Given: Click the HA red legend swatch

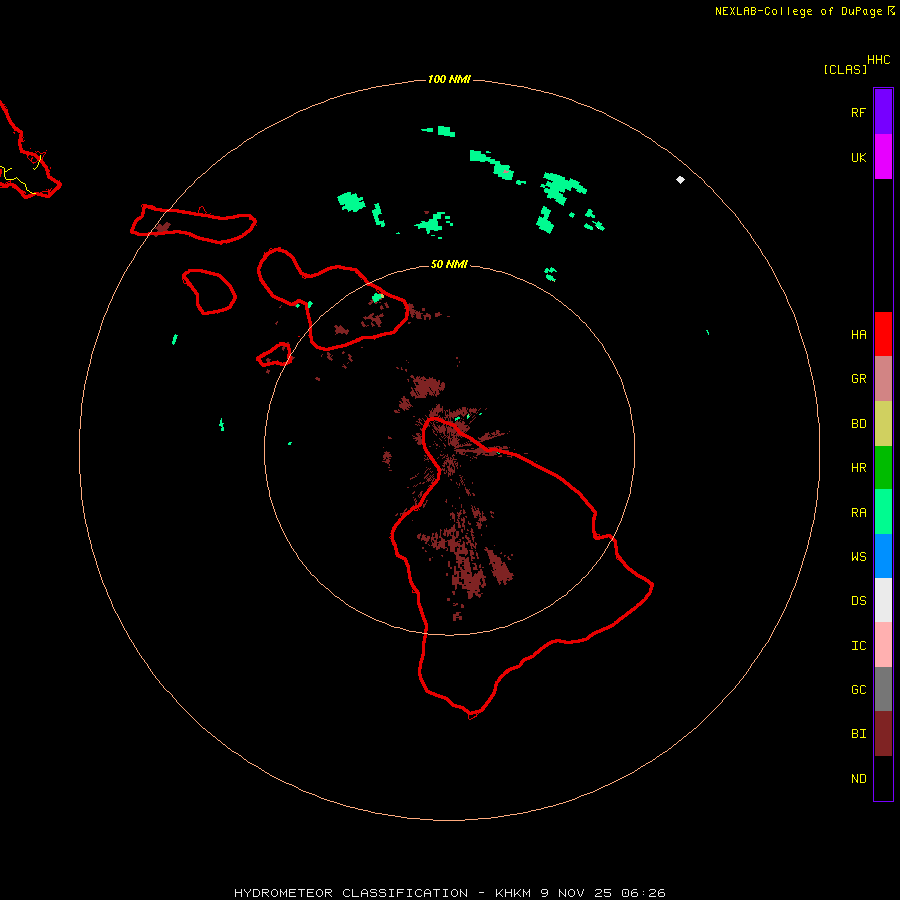Looking at the screenshot, I should point(883,334).
